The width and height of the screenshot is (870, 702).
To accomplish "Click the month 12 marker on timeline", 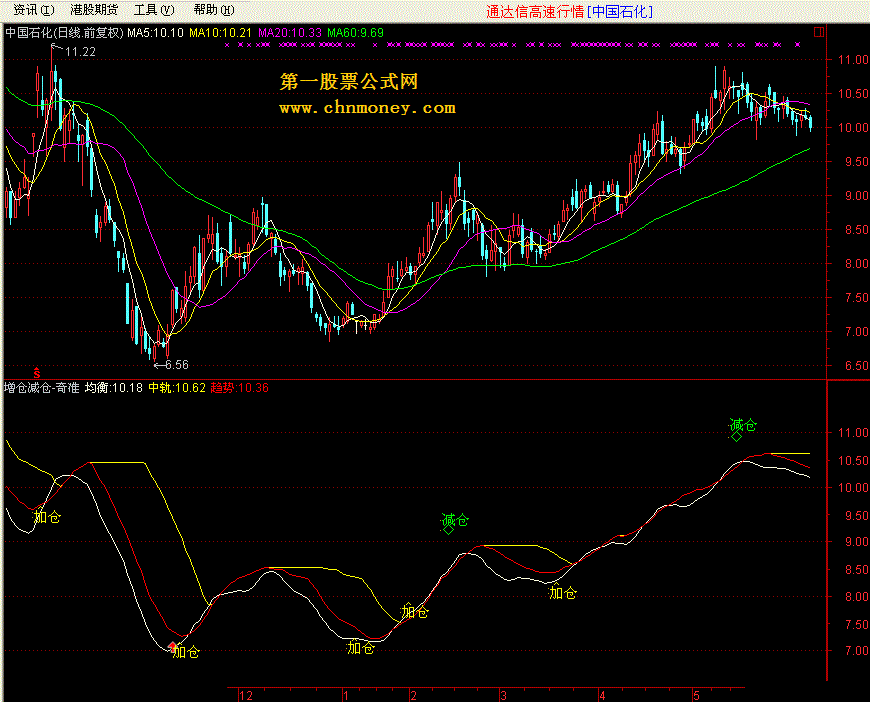I will click(246, 695).
